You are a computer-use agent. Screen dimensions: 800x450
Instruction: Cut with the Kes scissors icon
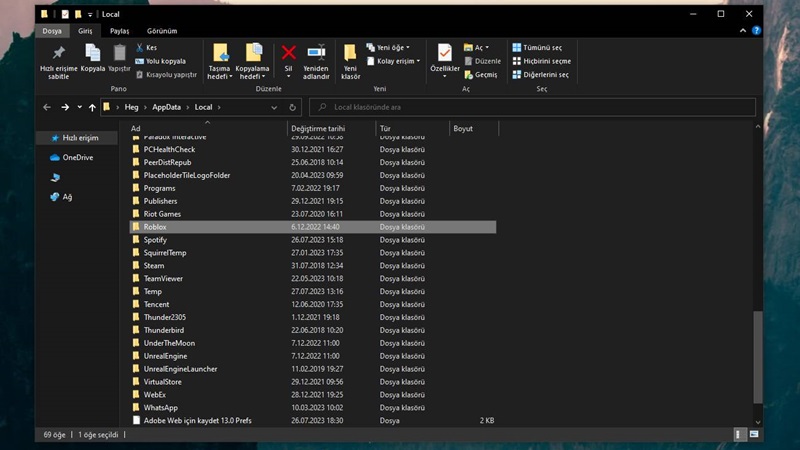(x=146, y=47)
